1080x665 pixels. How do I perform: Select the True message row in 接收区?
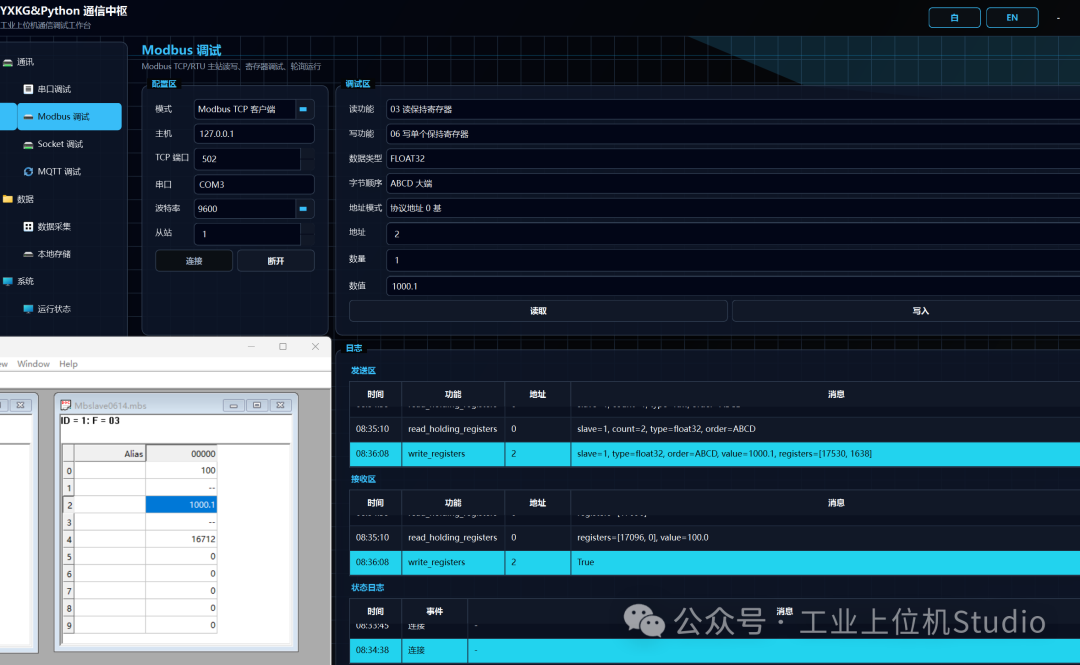coord(714,562)
